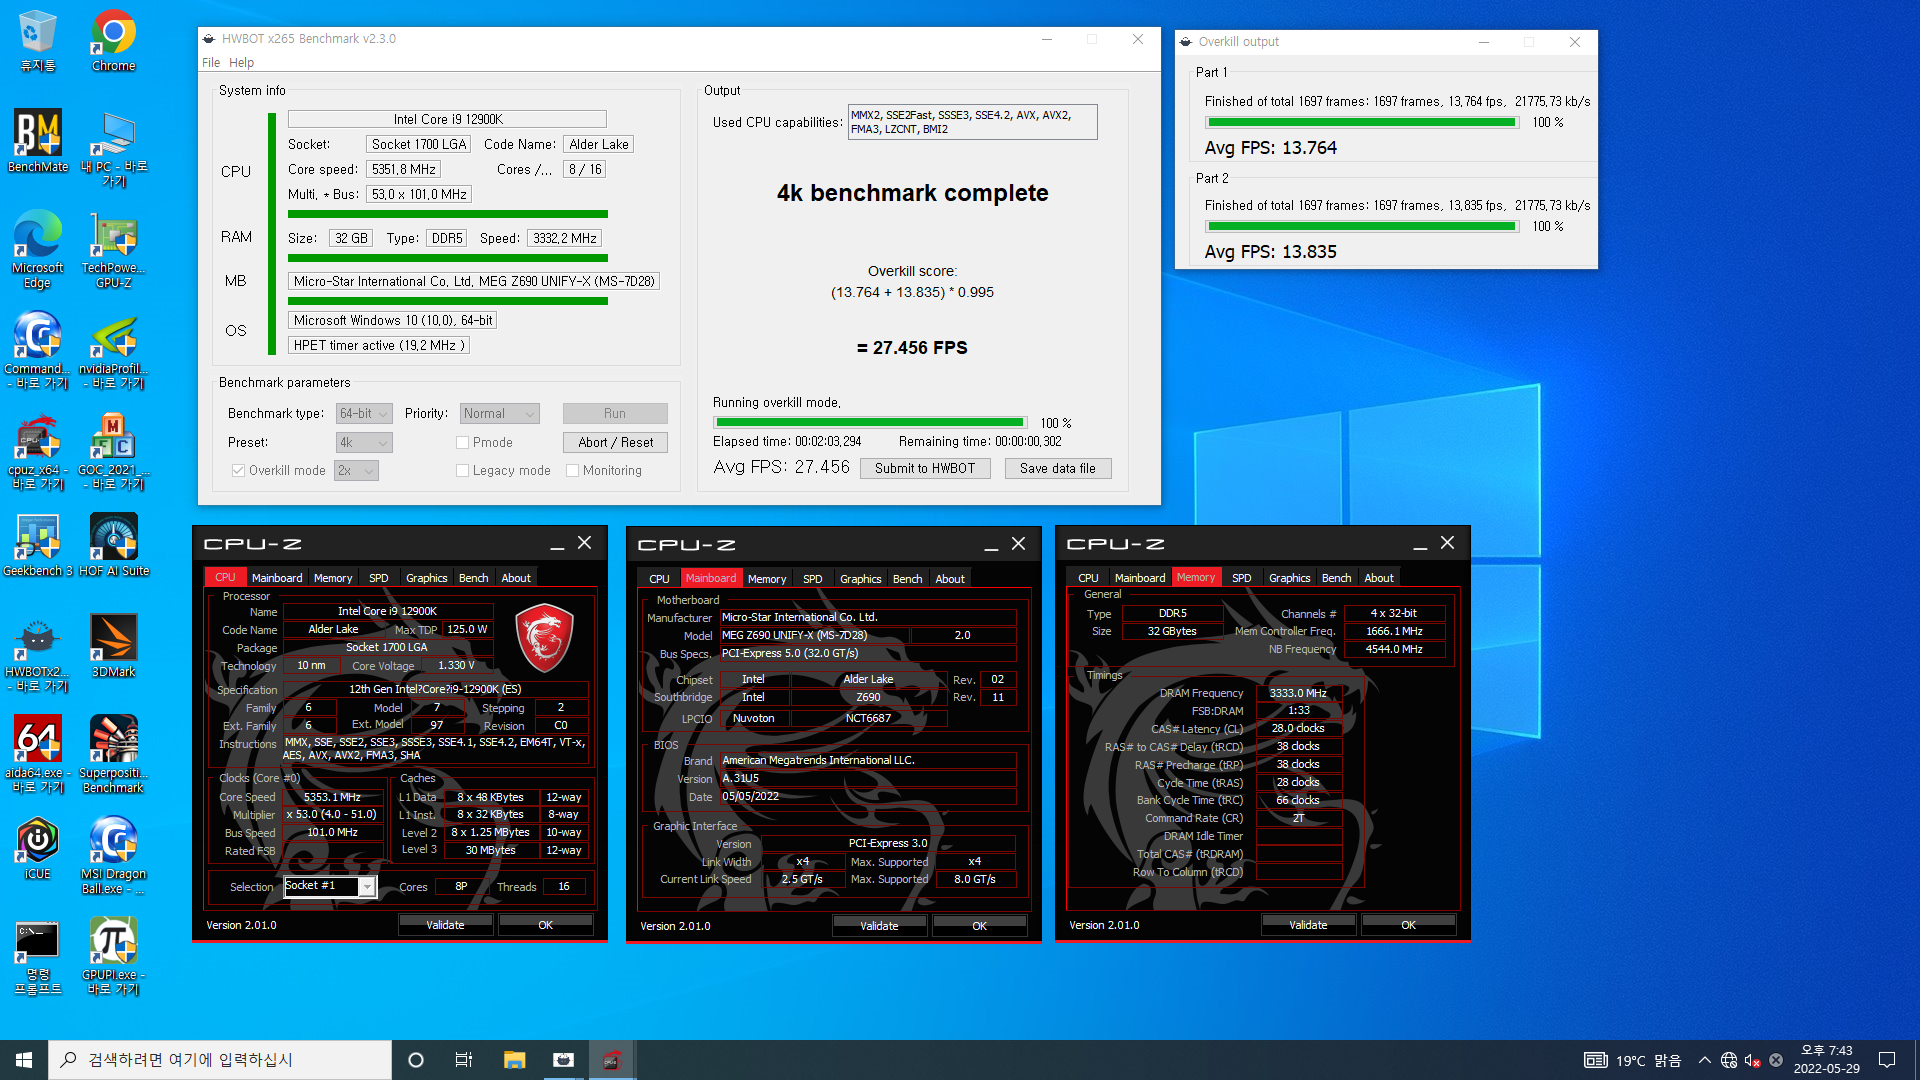Click Validate in left CPU-Z window

(x=445, y=925)
